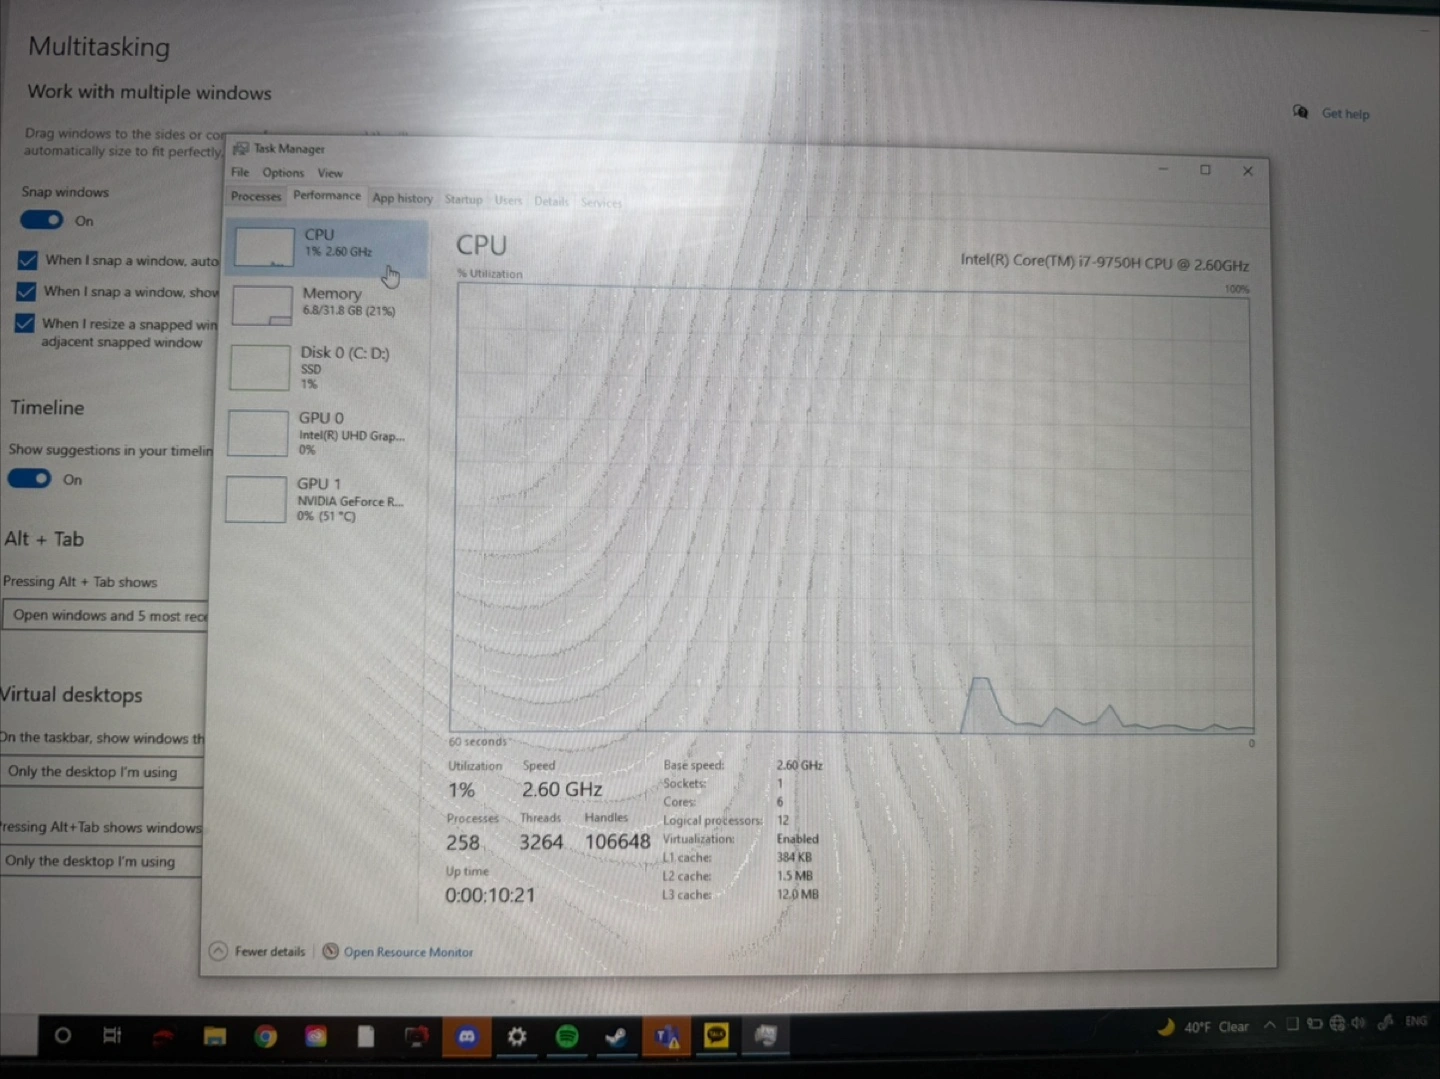Click the white document icon on taskbar
1440x1079 pixels.
click(x=366, y=1037)
